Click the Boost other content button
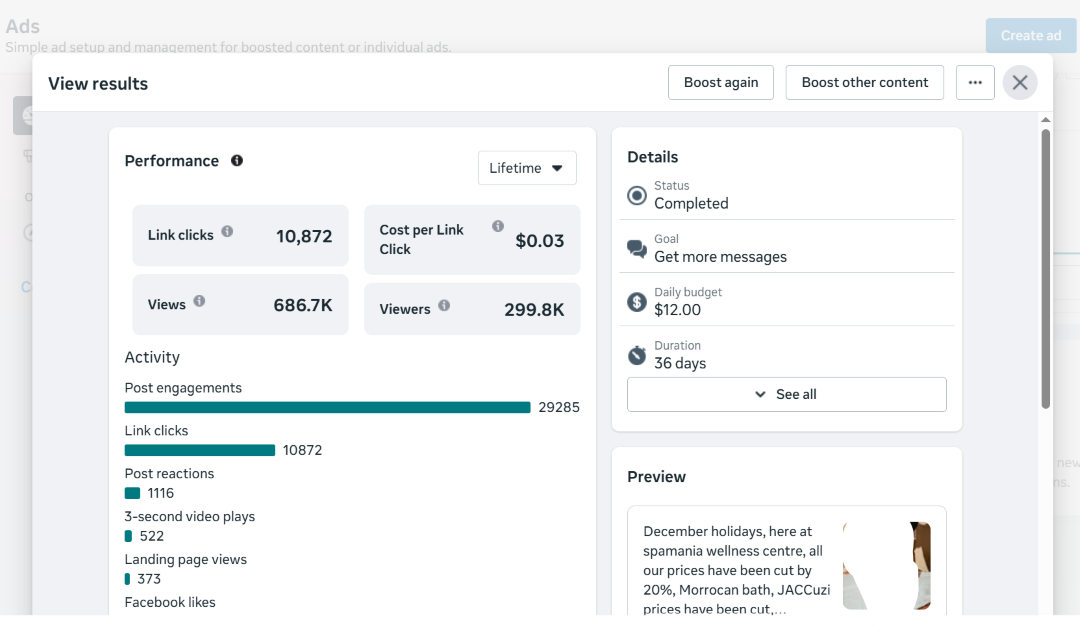1080x633 pixels. pyautogui.click(x=864, y=82)
